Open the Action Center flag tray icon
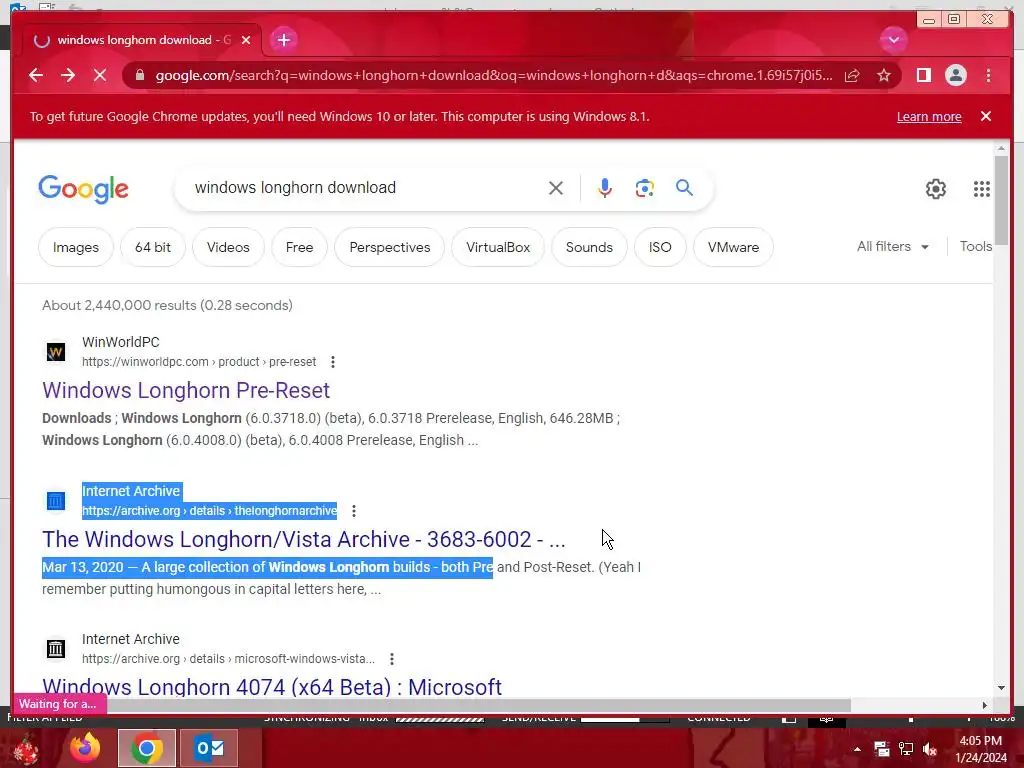The height and width of the screenshot is (768, 1024). [882, 749]
